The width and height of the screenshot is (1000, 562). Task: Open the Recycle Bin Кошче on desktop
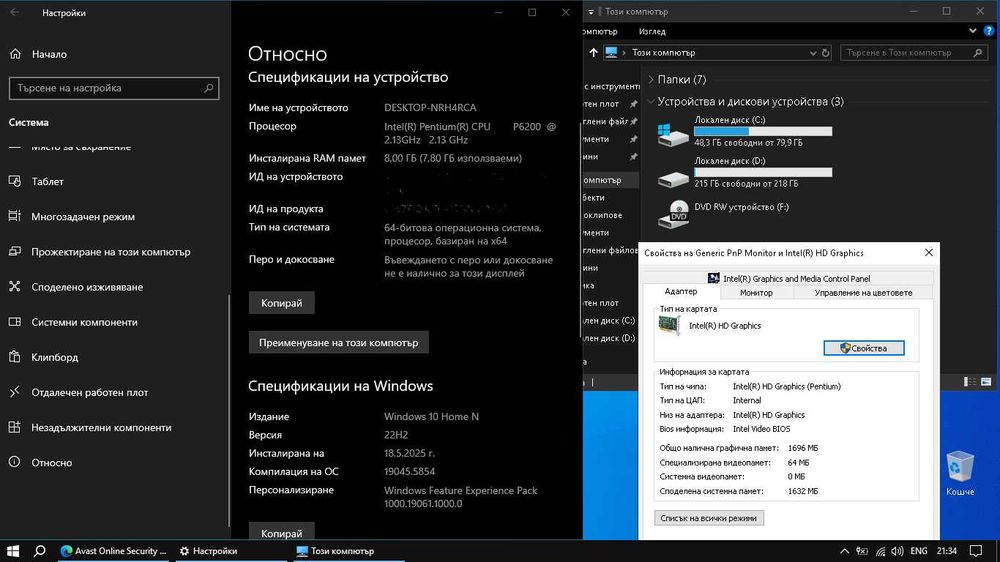(x=960, y=473)
